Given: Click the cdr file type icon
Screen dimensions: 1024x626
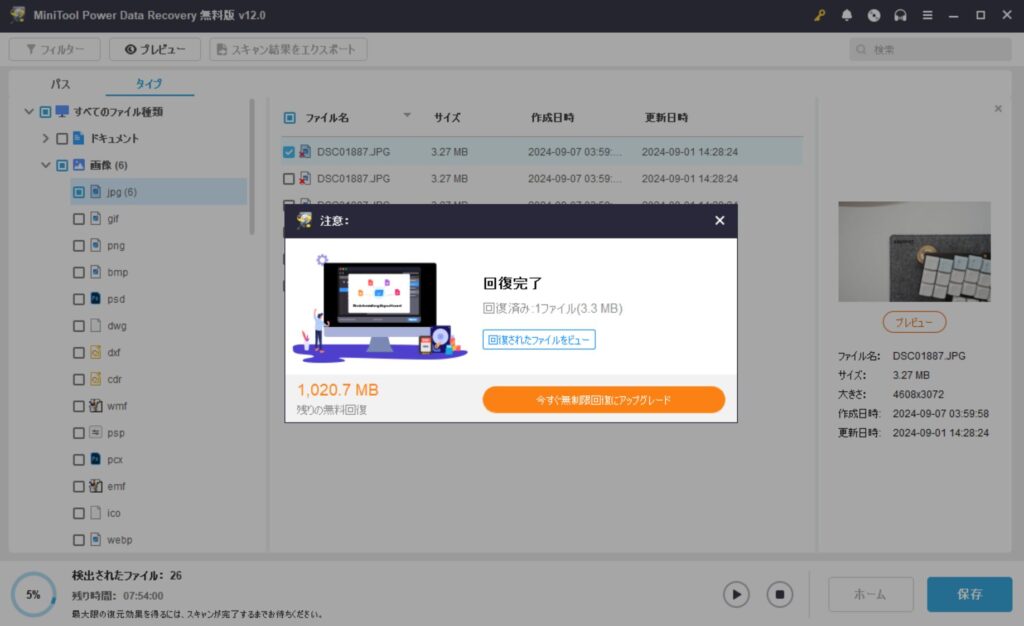Looking at the screenshot, I should pyautogui.click(x=95, y=379).
